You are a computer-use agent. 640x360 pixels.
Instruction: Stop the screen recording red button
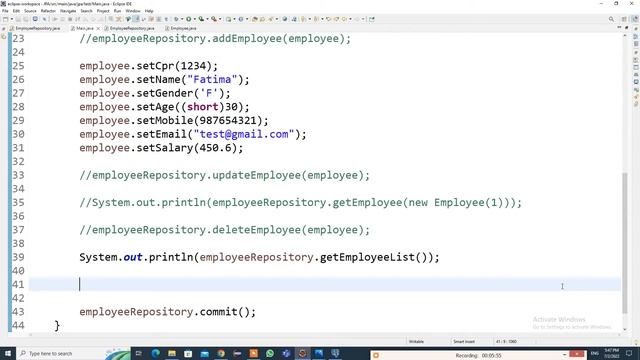point(577,355)
